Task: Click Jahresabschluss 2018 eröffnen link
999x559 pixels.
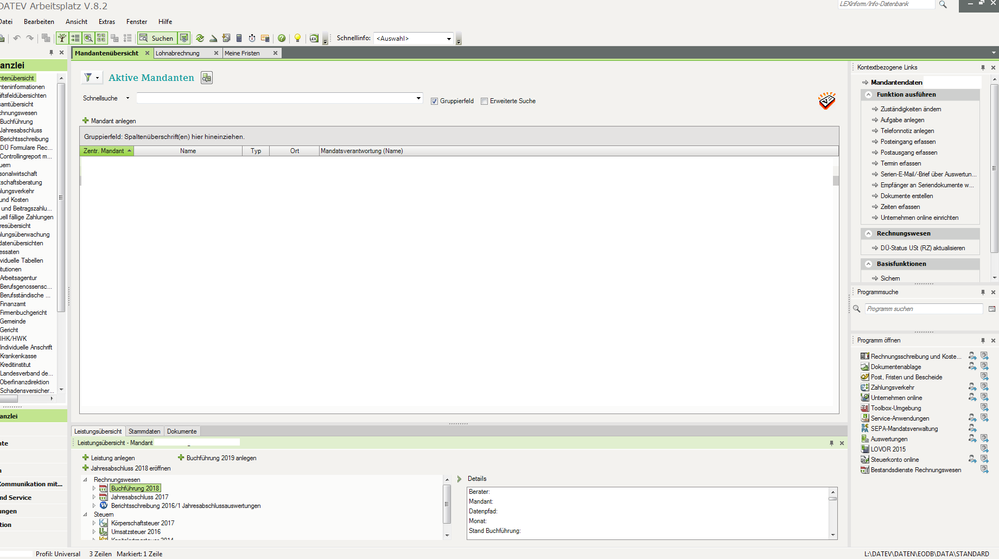Action: [126, 468]
